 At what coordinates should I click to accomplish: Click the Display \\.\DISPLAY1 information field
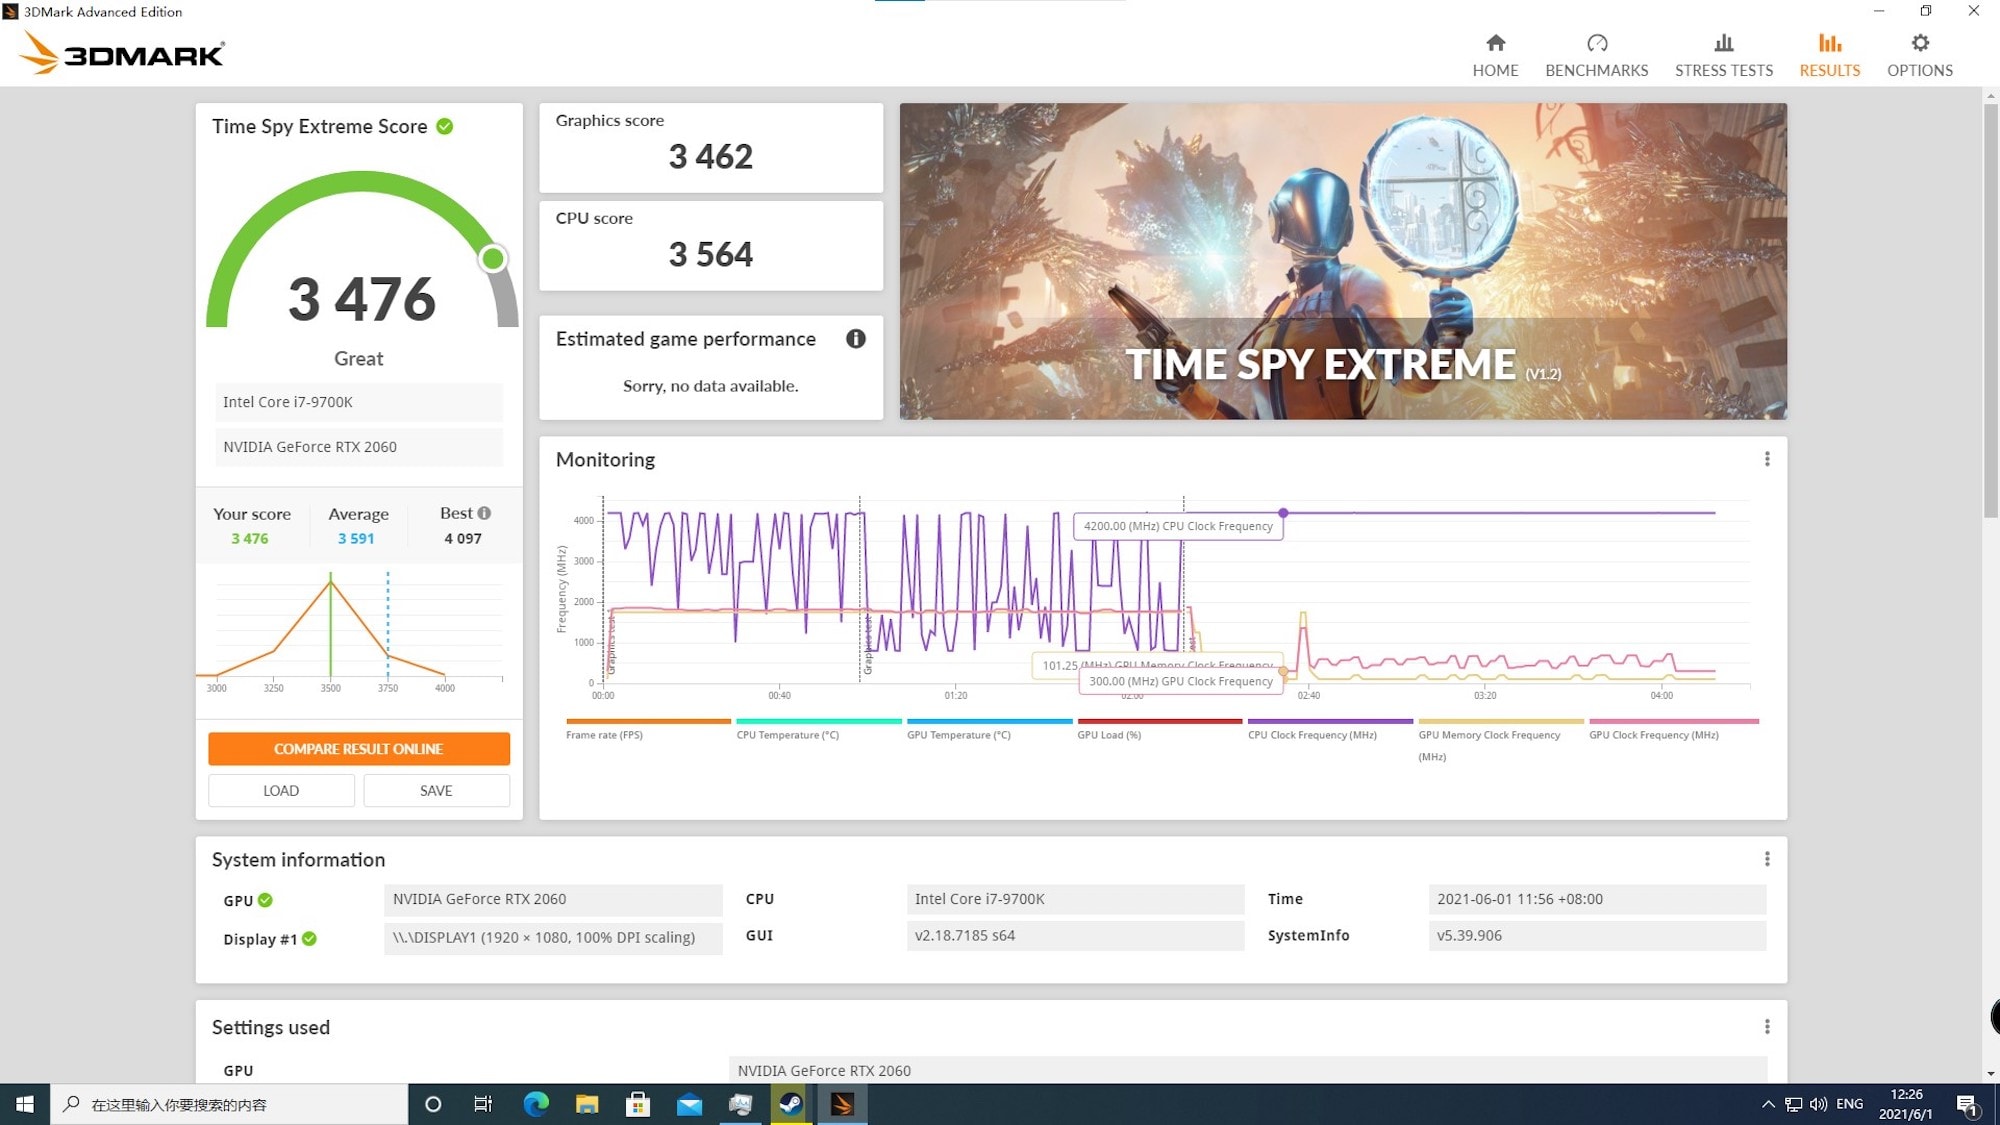(x=553, y=938)
